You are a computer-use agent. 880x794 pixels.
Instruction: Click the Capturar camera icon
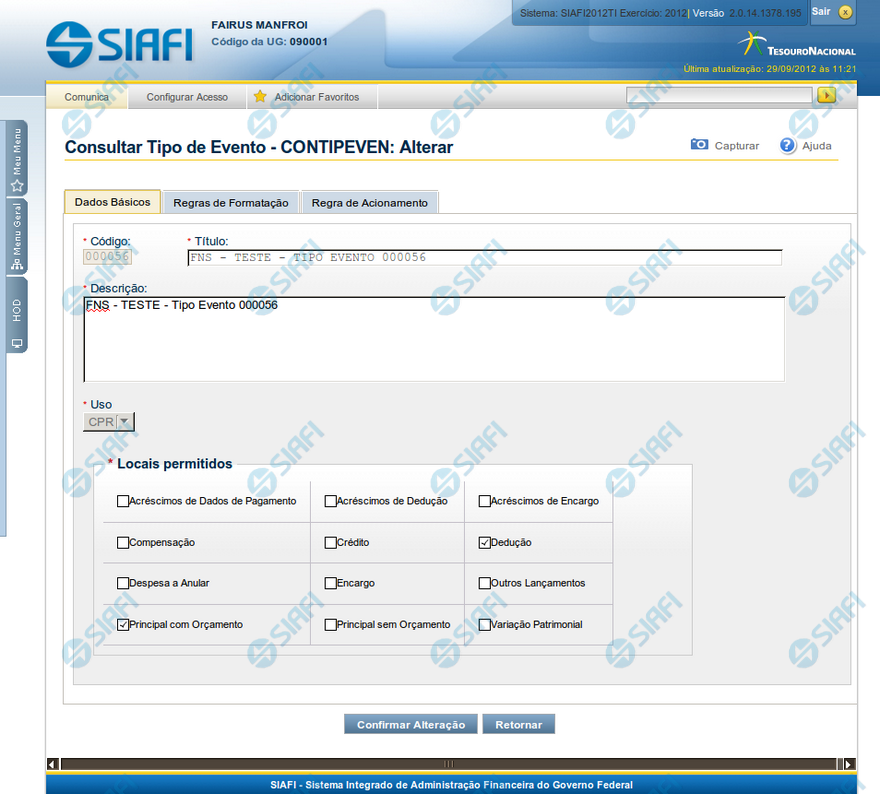pos(700,145)
